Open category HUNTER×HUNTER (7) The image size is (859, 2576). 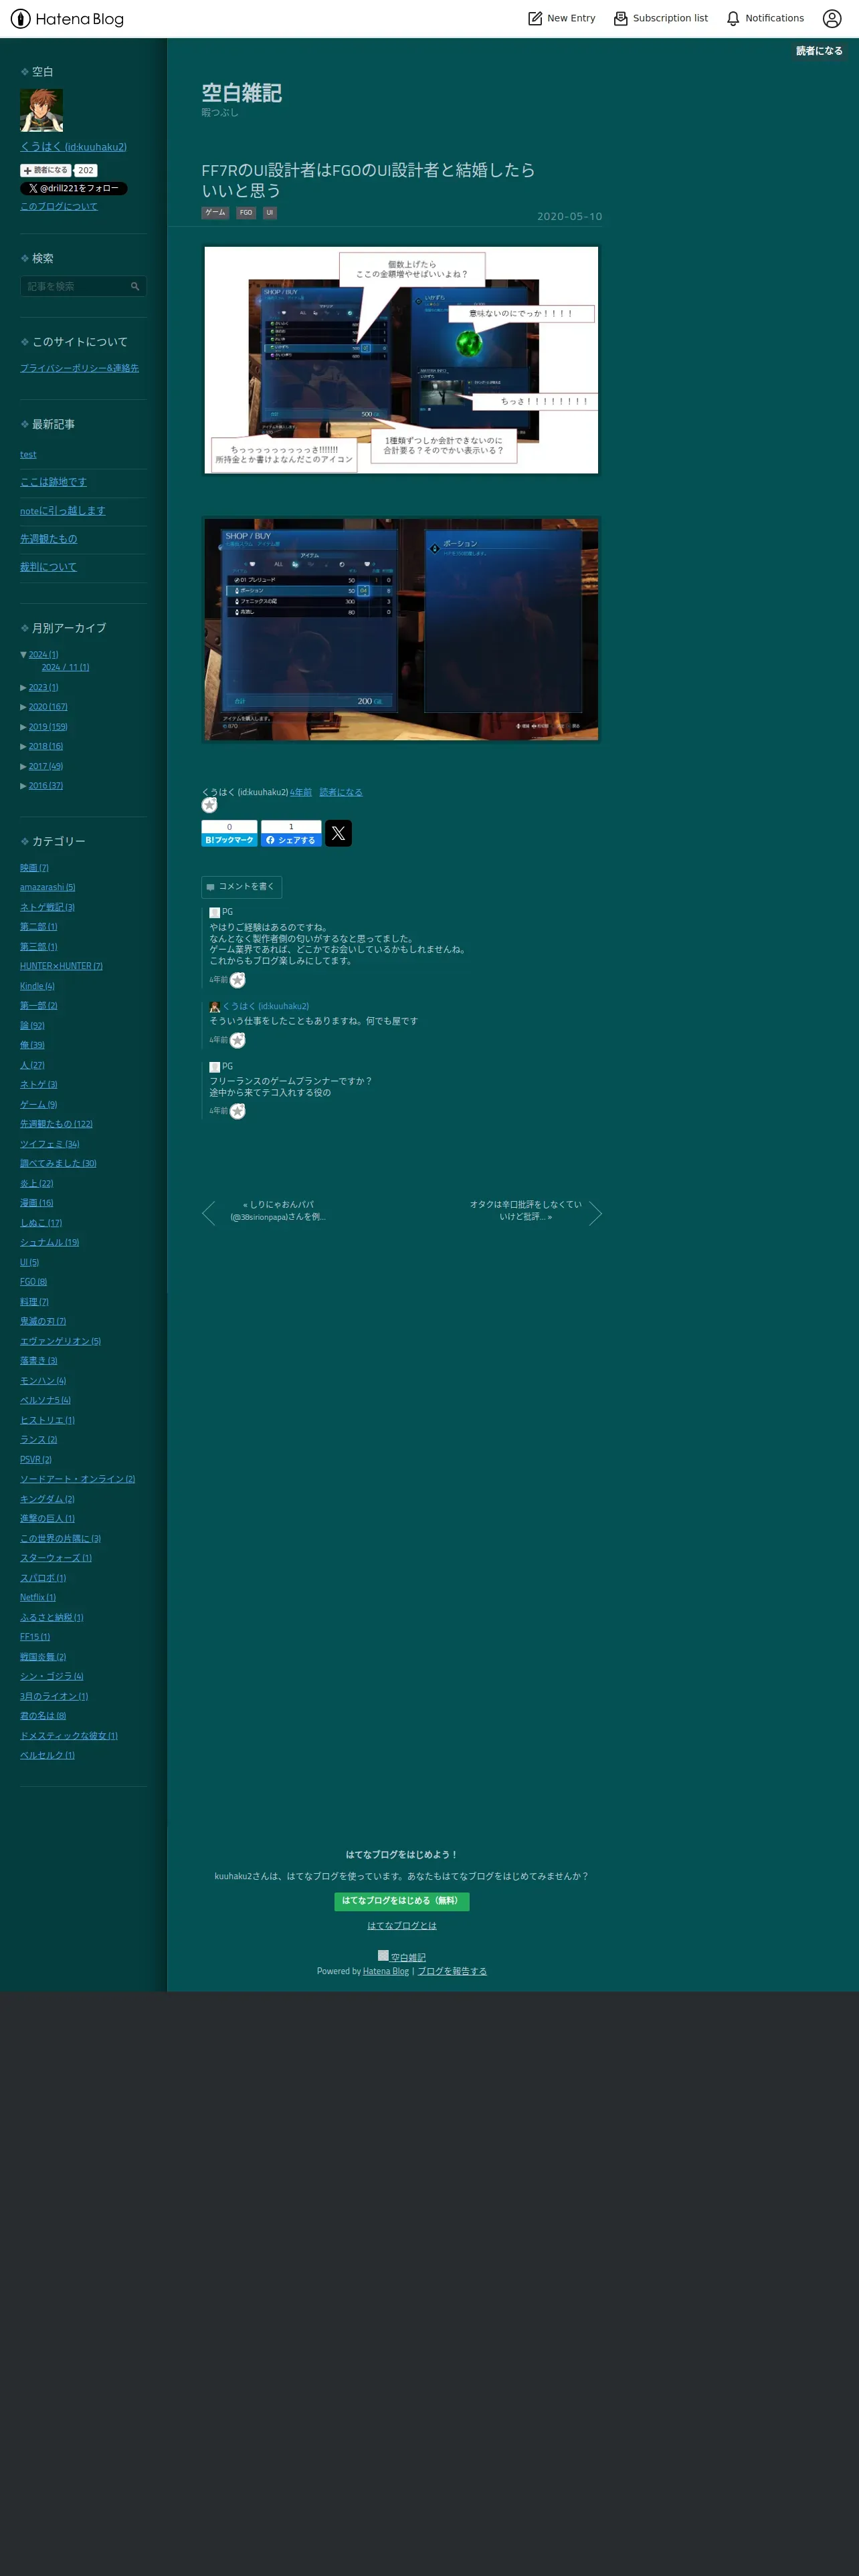coord(61,966)
